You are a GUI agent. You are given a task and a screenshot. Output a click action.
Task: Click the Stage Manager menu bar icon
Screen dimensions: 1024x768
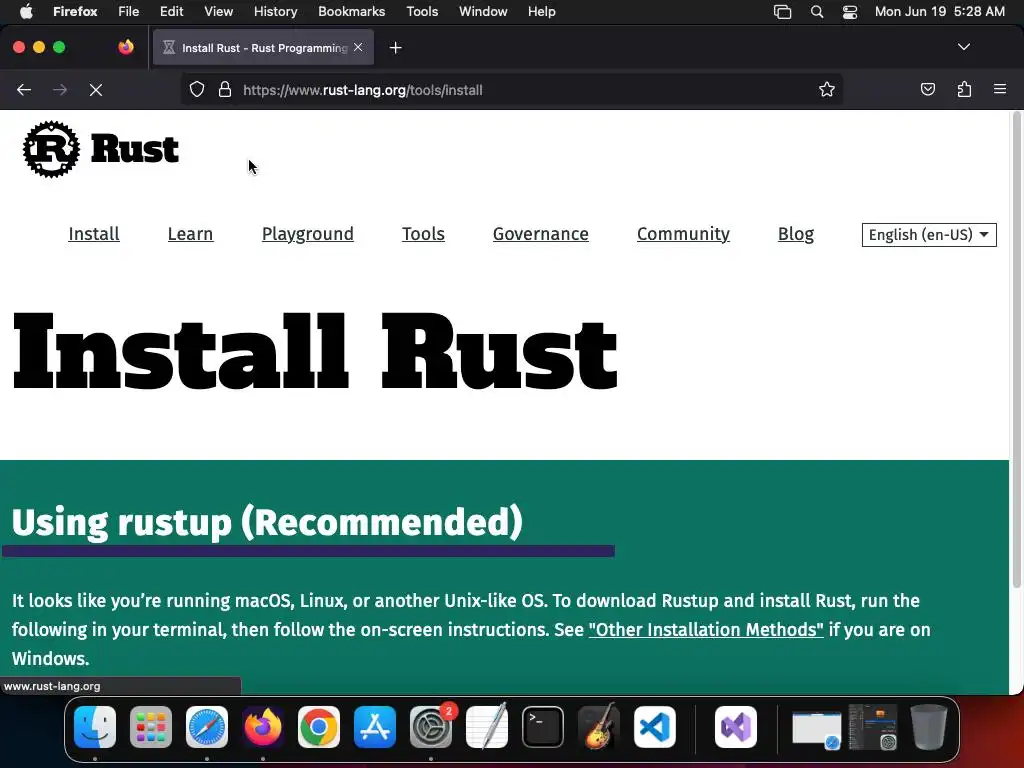tap(782, 11)
